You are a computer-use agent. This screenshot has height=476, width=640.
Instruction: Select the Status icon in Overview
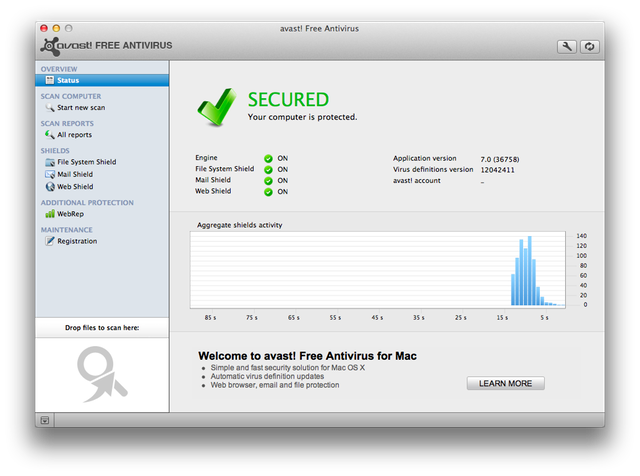point(49,80)
